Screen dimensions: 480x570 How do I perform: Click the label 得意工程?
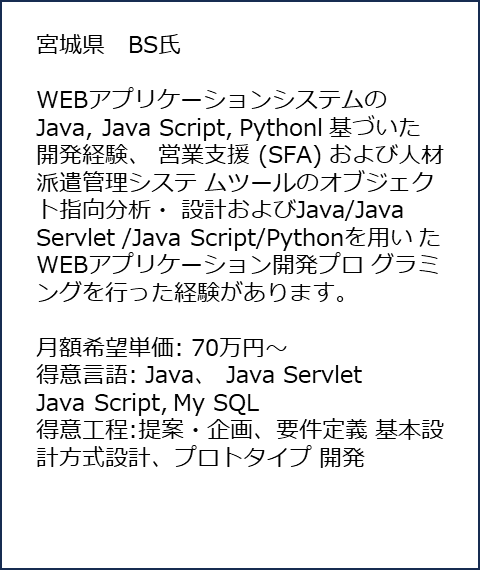pyautogui.click(x=83, y=430)
